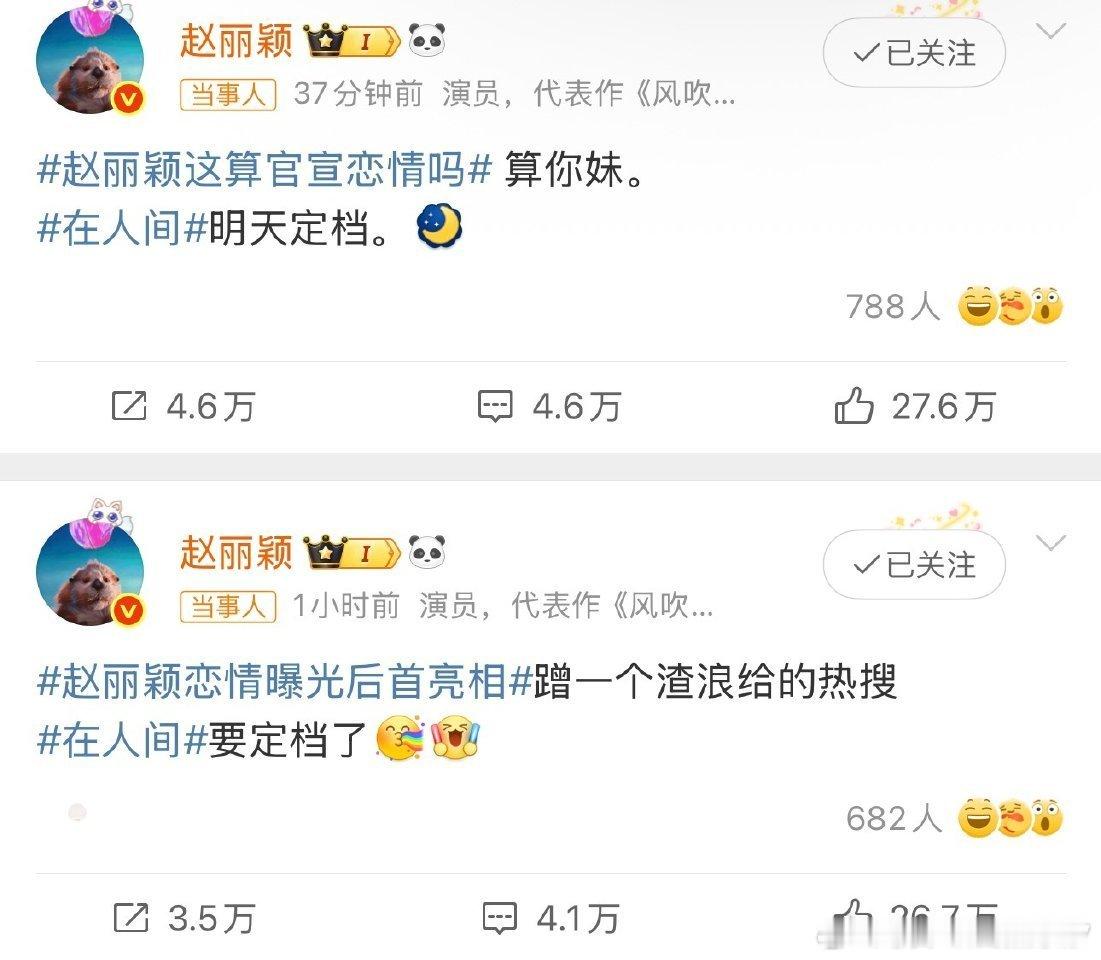Show 682人 reactions on second post
This screenshot has width=1101, height=960.
[x=954, y=818]
